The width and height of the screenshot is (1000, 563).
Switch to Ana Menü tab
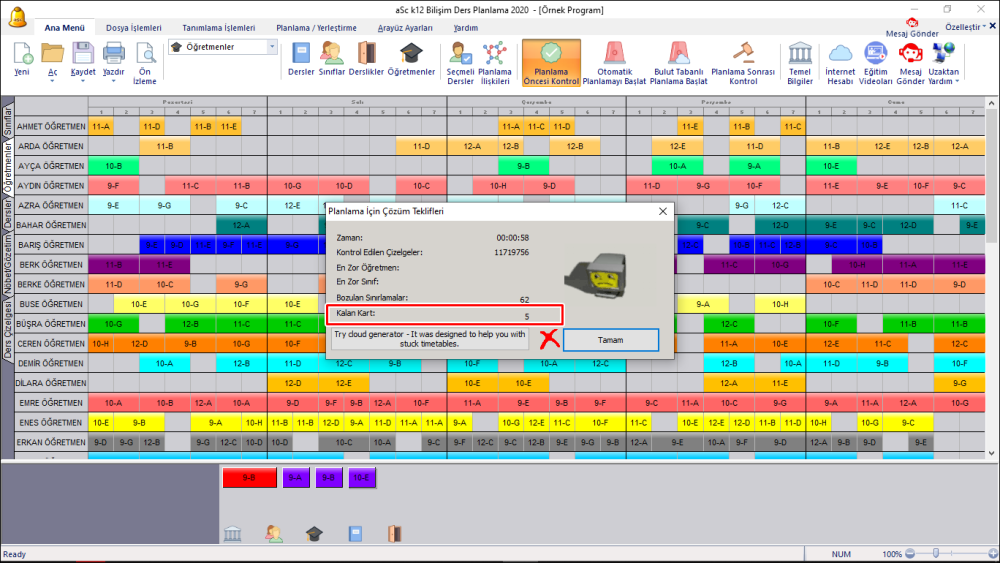coord(64,28)
